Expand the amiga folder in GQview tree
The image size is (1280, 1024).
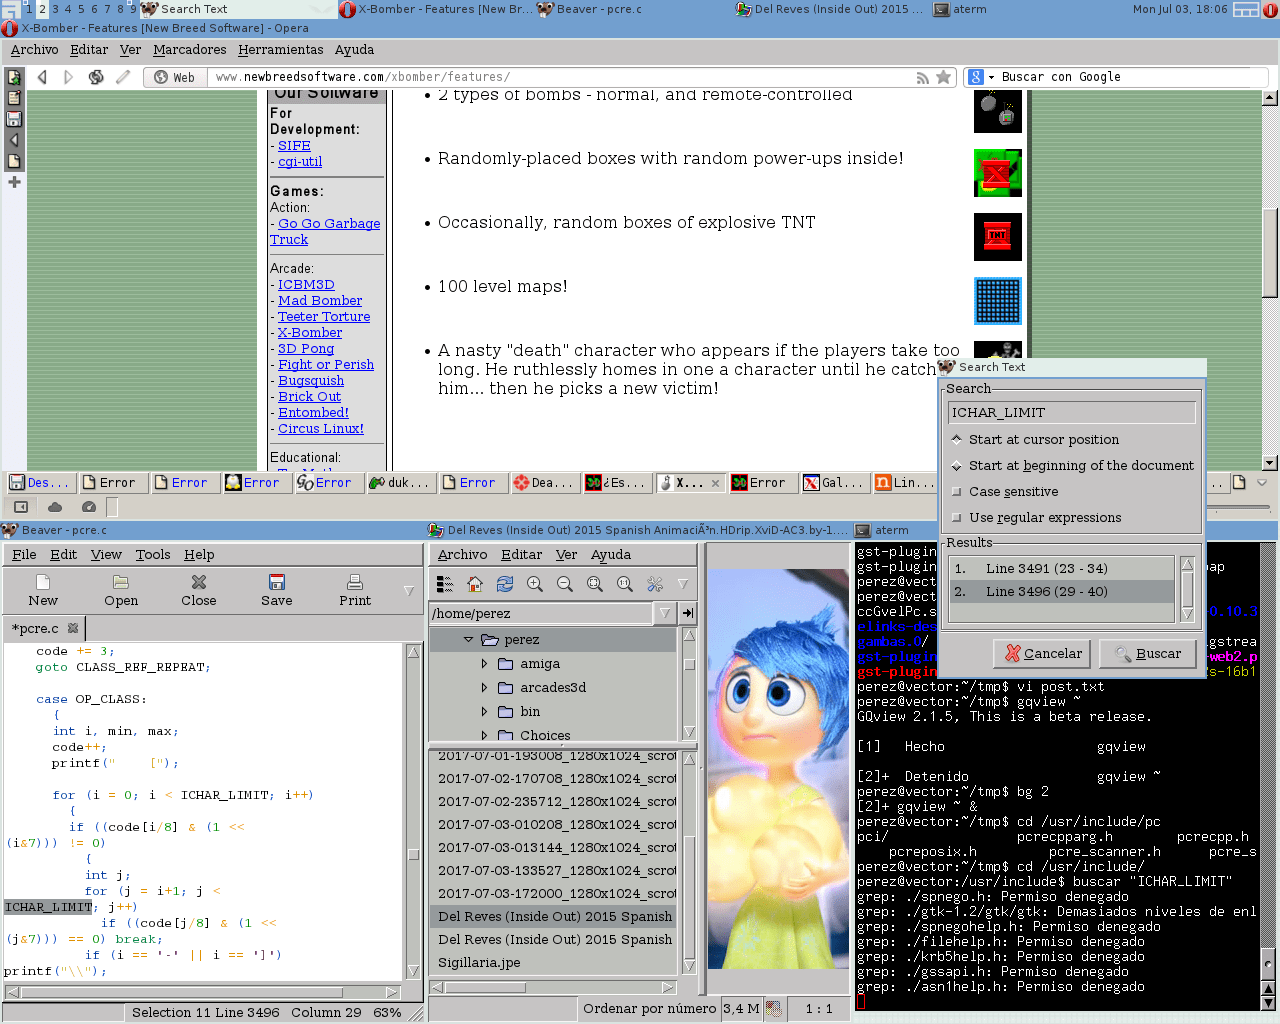[x=485, y=664]
